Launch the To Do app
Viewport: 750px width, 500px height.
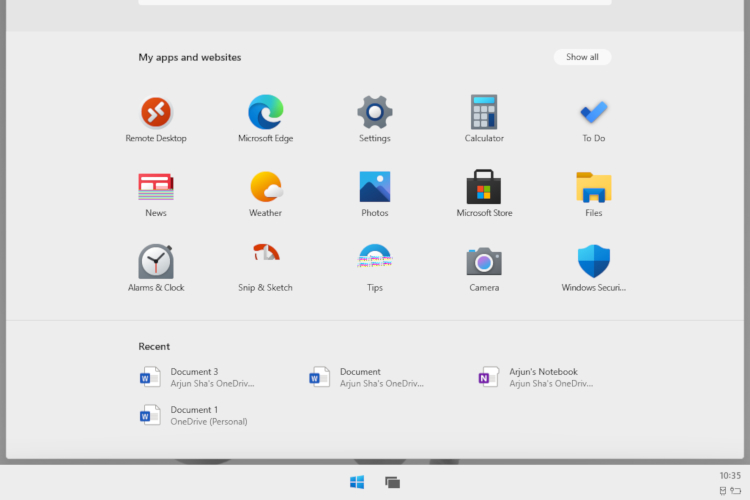[594, 120]
